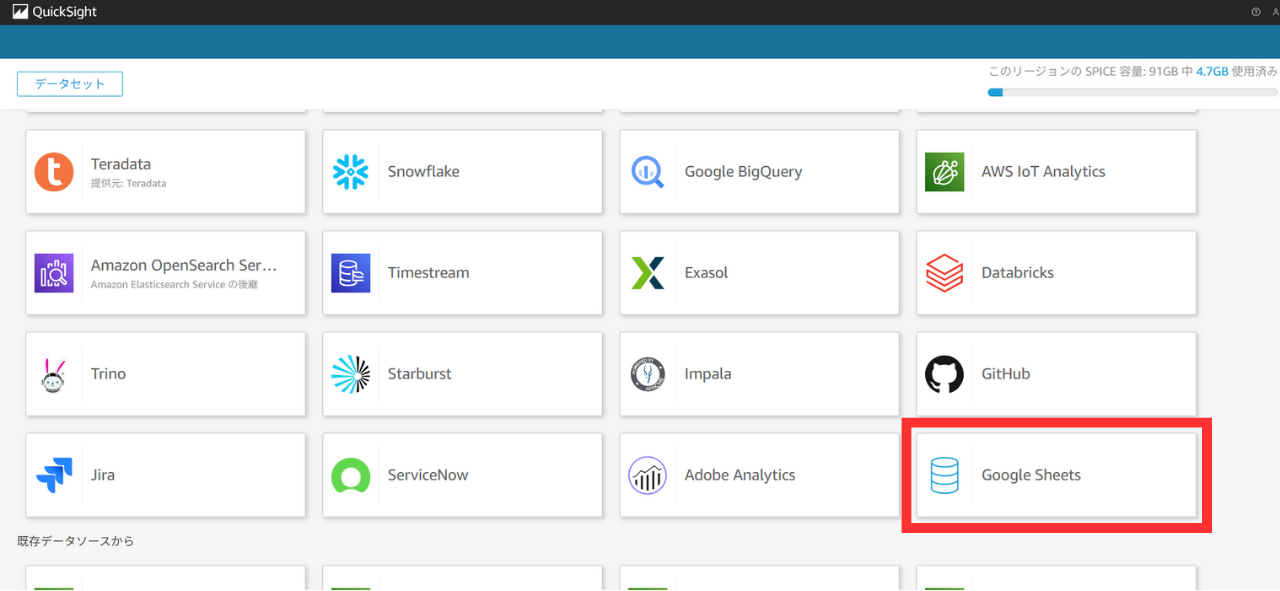This screenshot has height=591, width=1280.
Task: Choose the Google Sheets label
Action: 1031,475
